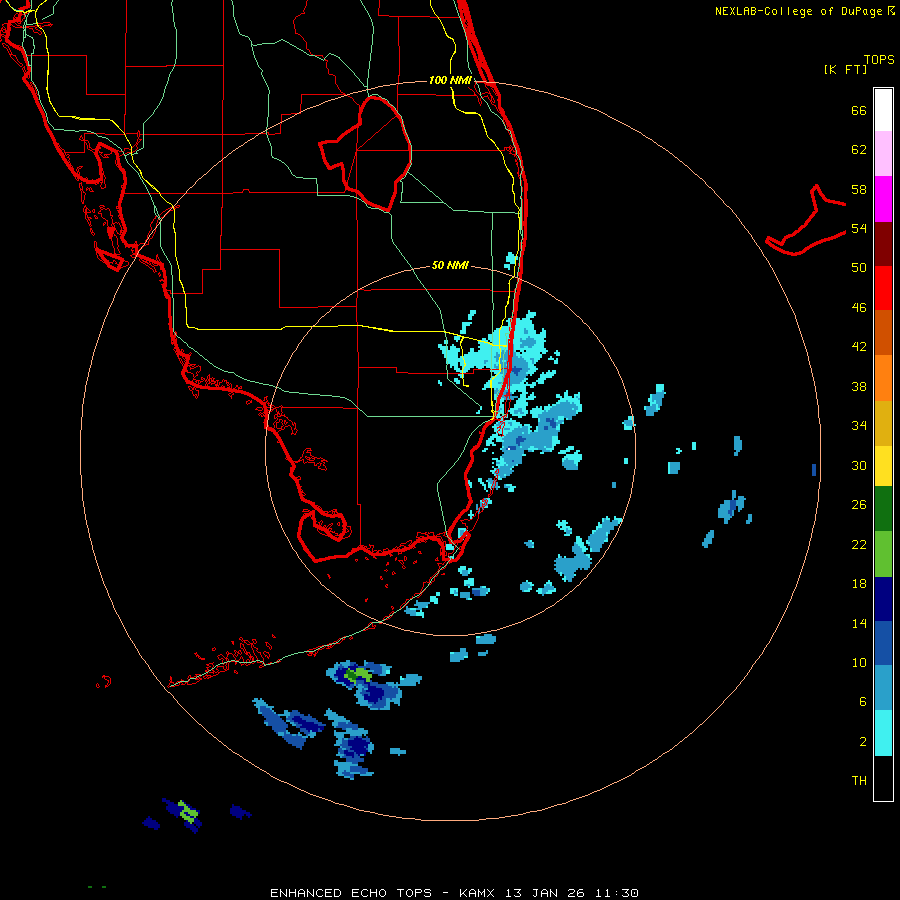Click the 10 value on the scale
This screenshot has width=900, height=900.
(x=859, y=663)
